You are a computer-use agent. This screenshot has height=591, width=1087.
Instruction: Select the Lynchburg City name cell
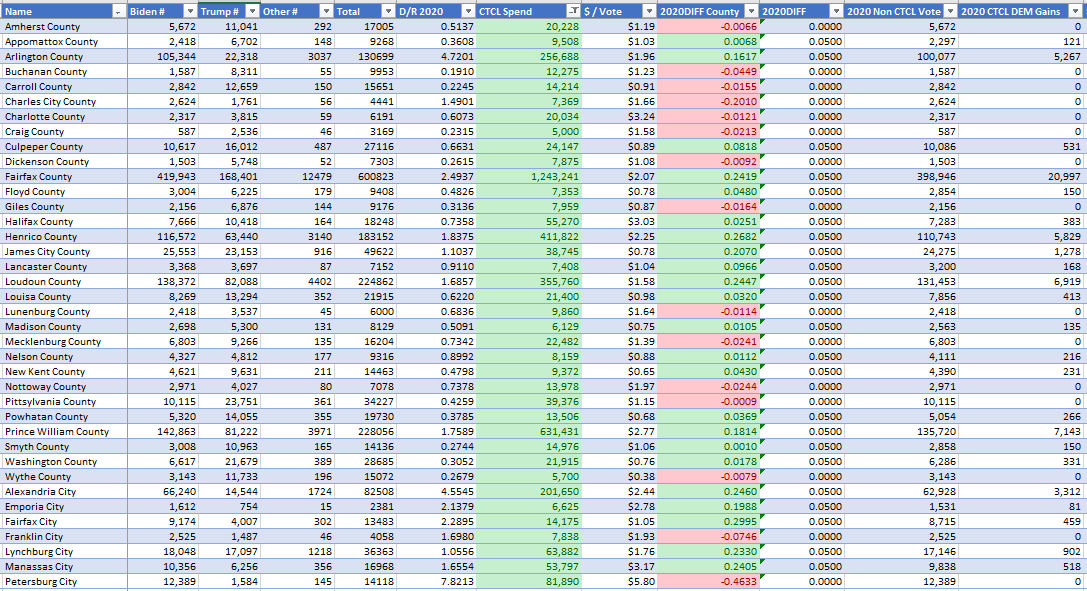64,552
